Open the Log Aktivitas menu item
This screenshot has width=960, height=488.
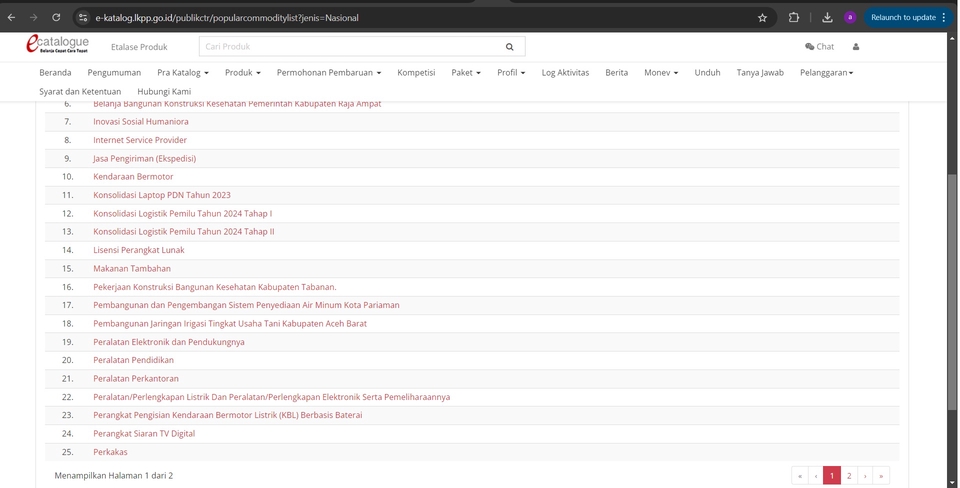(565, 72)
